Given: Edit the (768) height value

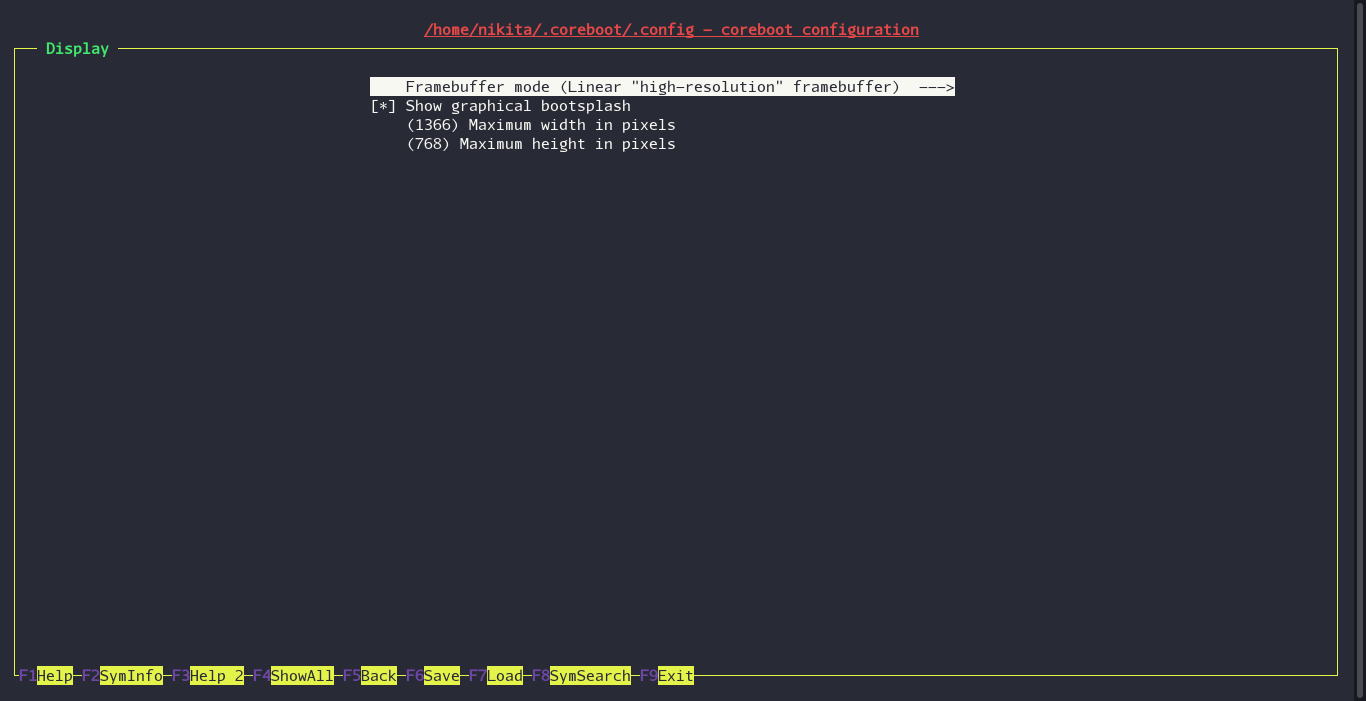Looking at the screenshot, I should coord(428,144).
